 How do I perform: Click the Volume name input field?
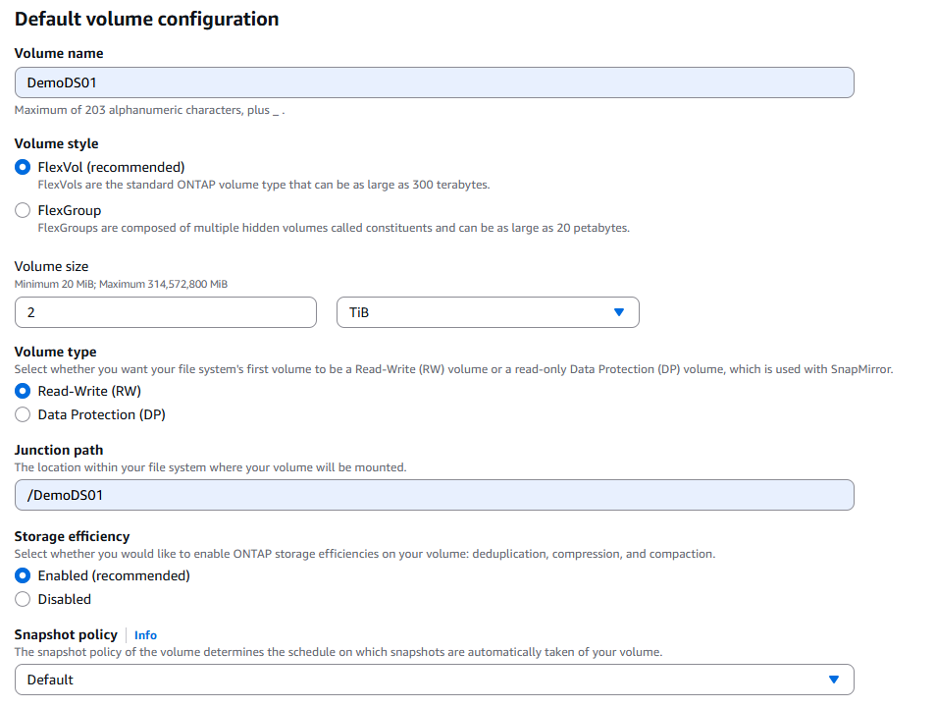pyautogui.click(x=434, y=83)
